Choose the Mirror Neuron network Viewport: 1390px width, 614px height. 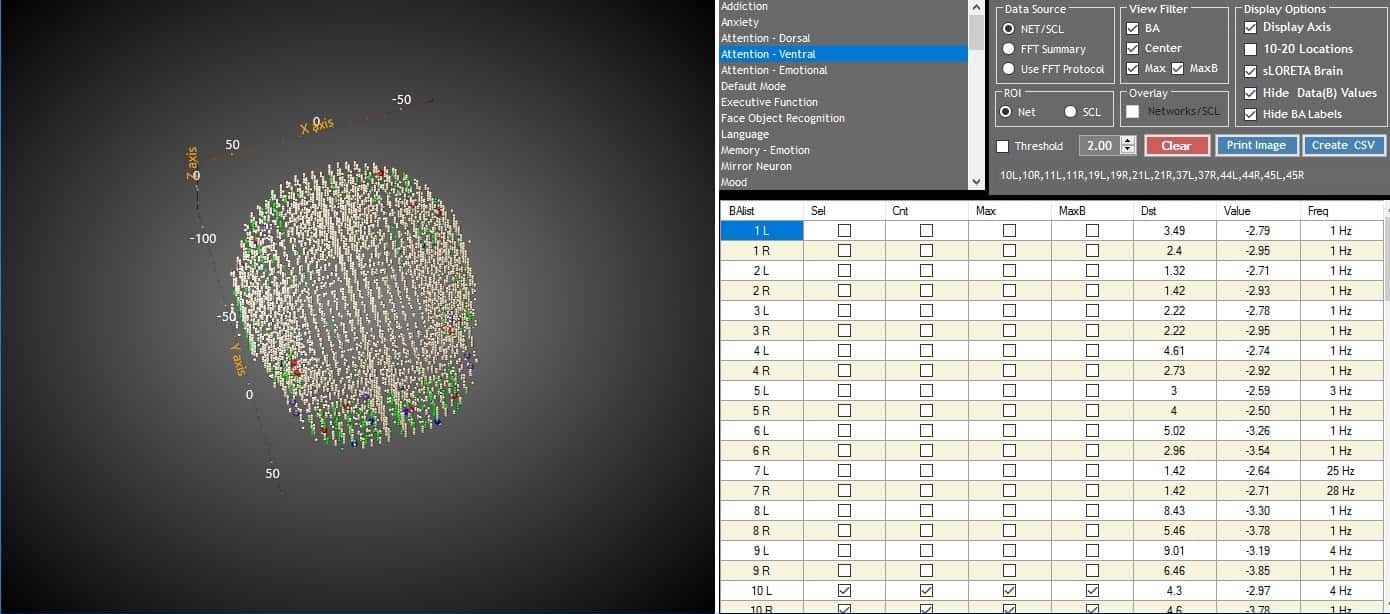coord(755,166)
